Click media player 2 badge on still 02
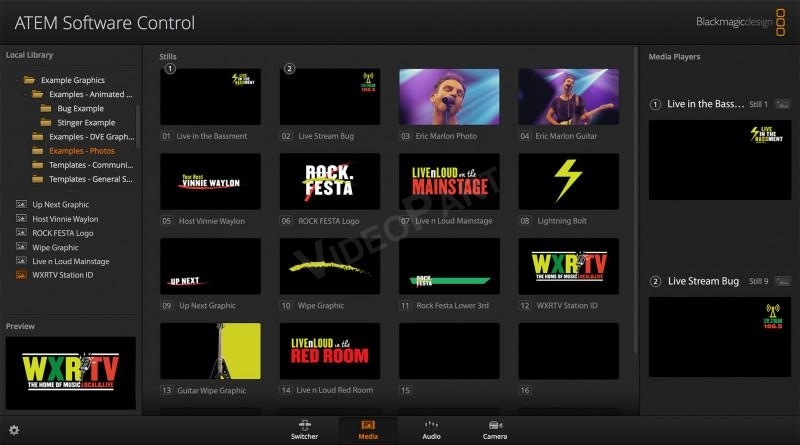This screenshot has width=800, height=445. point(289,68)
